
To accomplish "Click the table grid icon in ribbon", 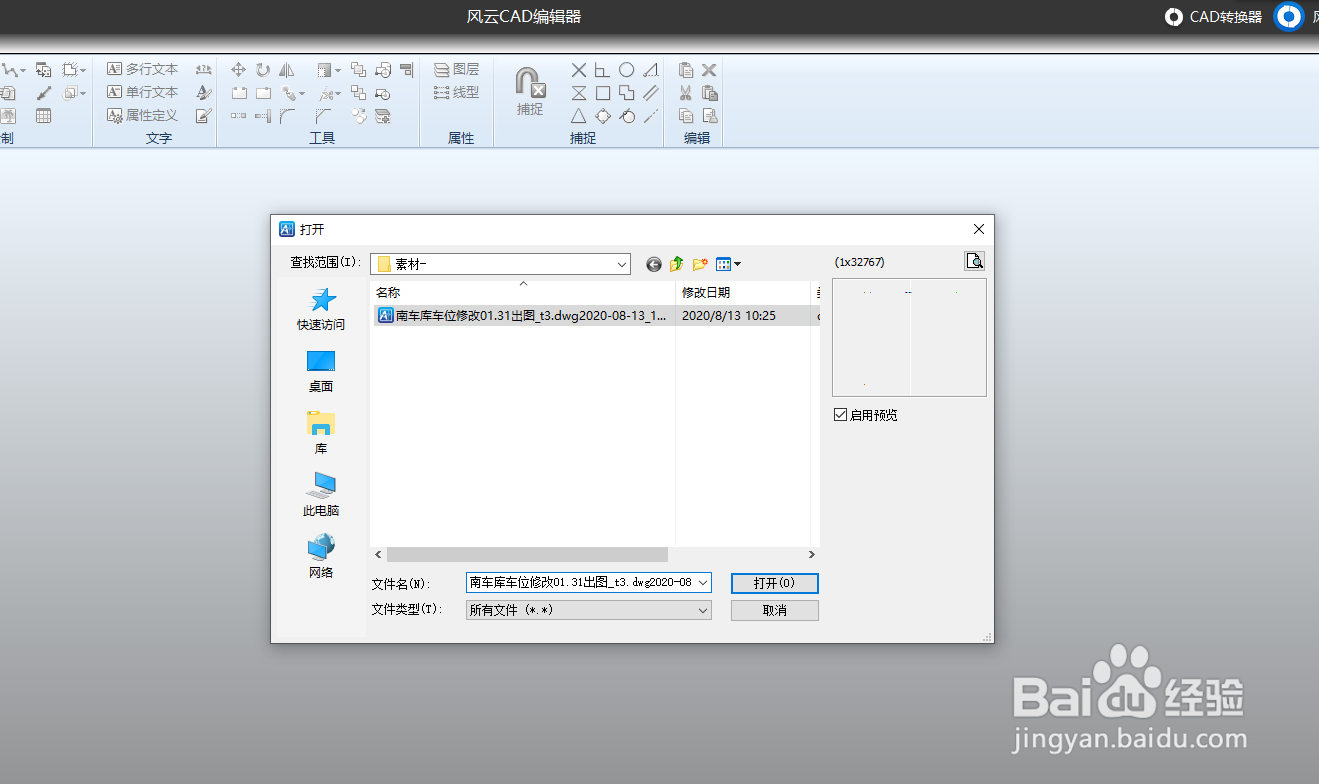I will pyautogui.click(x=43, y=116).
